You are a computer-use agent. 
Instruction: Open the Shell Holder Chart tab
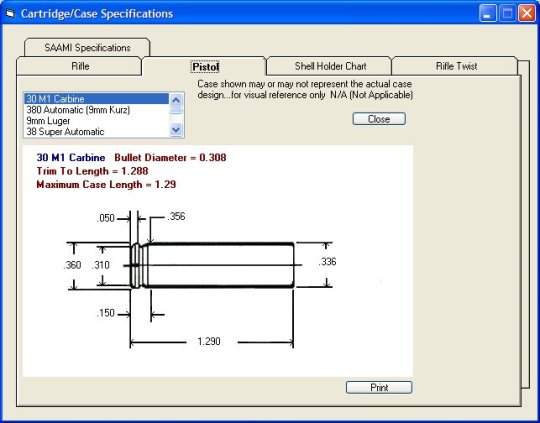[330, 66]
